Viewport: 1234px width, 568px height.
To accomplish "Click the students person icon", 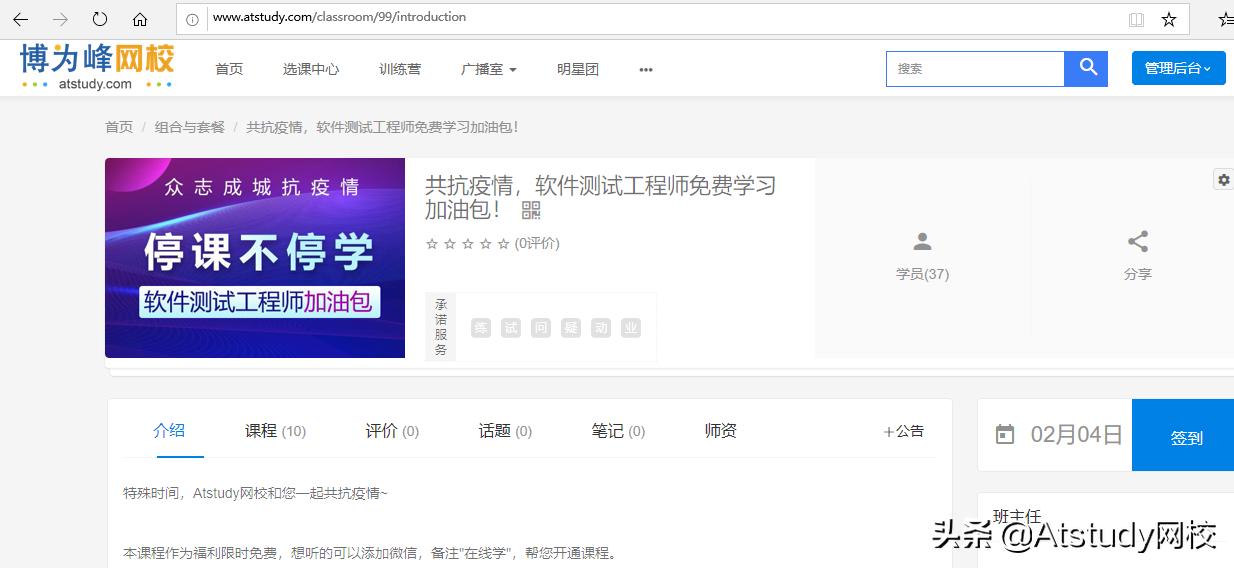I will tap(922, 242).
